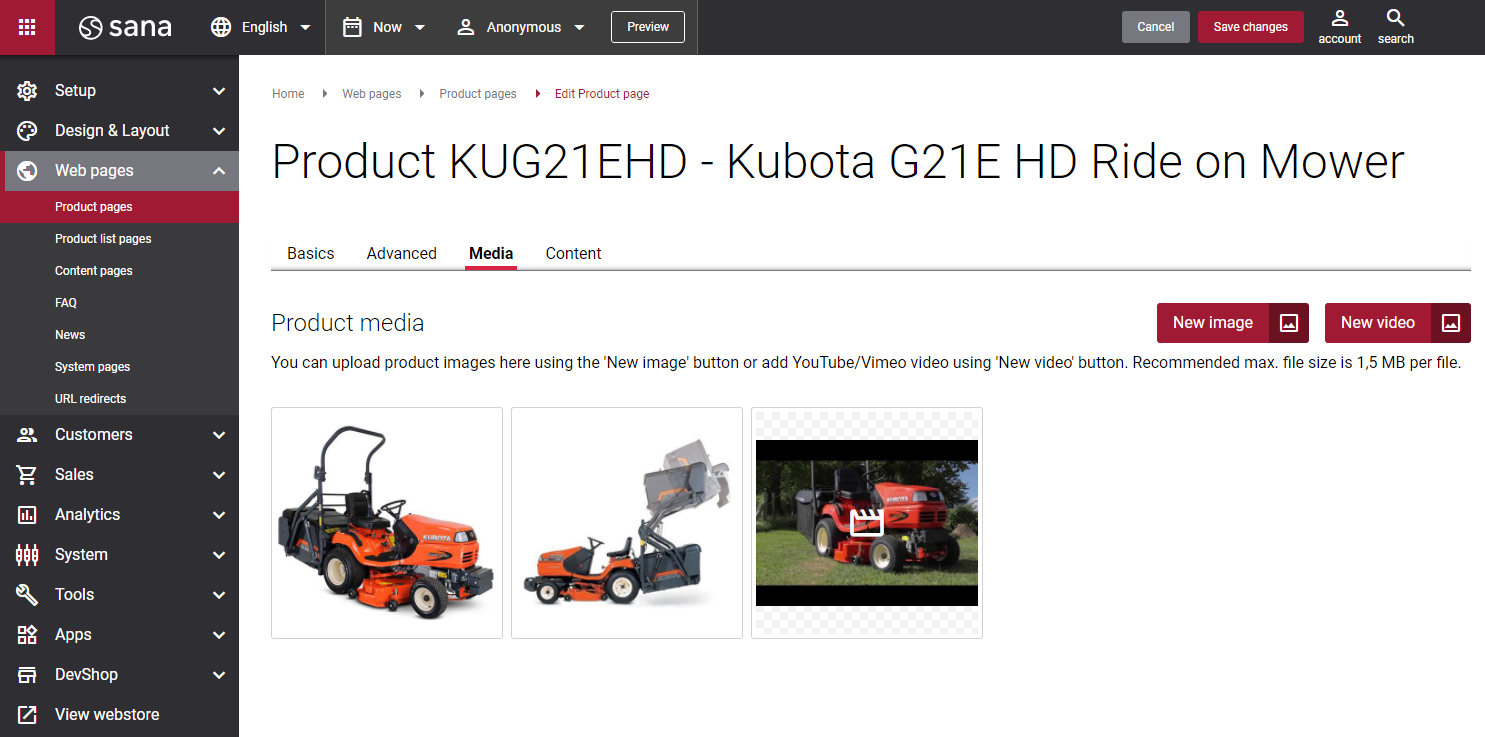This screenshot has height=737, width=1485.
Task: Click the System sliders icon
Action: click(27, 555)
